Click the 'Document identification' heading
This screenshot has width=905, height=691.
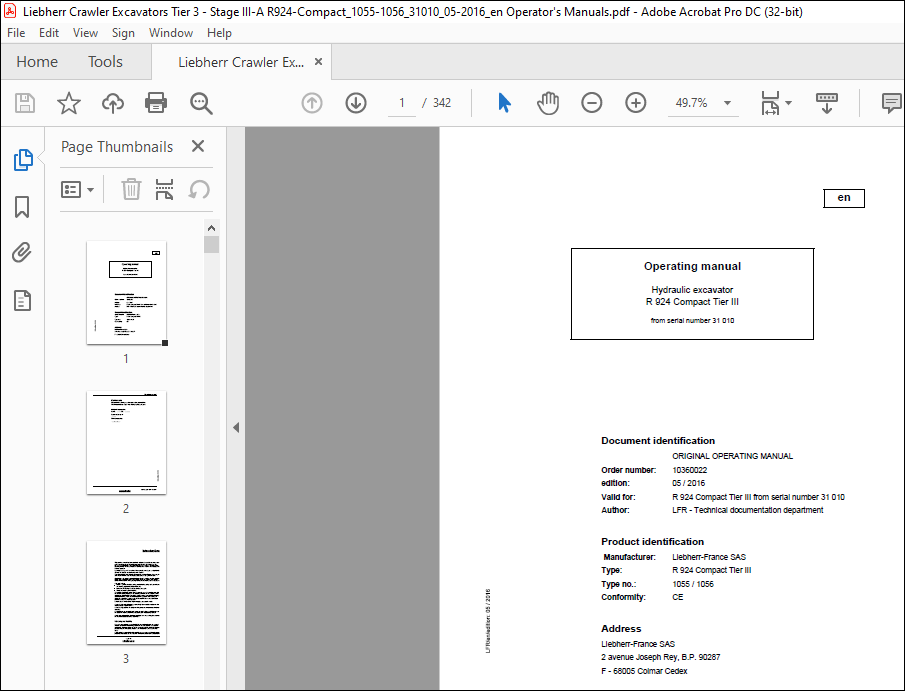coord(657,440)
